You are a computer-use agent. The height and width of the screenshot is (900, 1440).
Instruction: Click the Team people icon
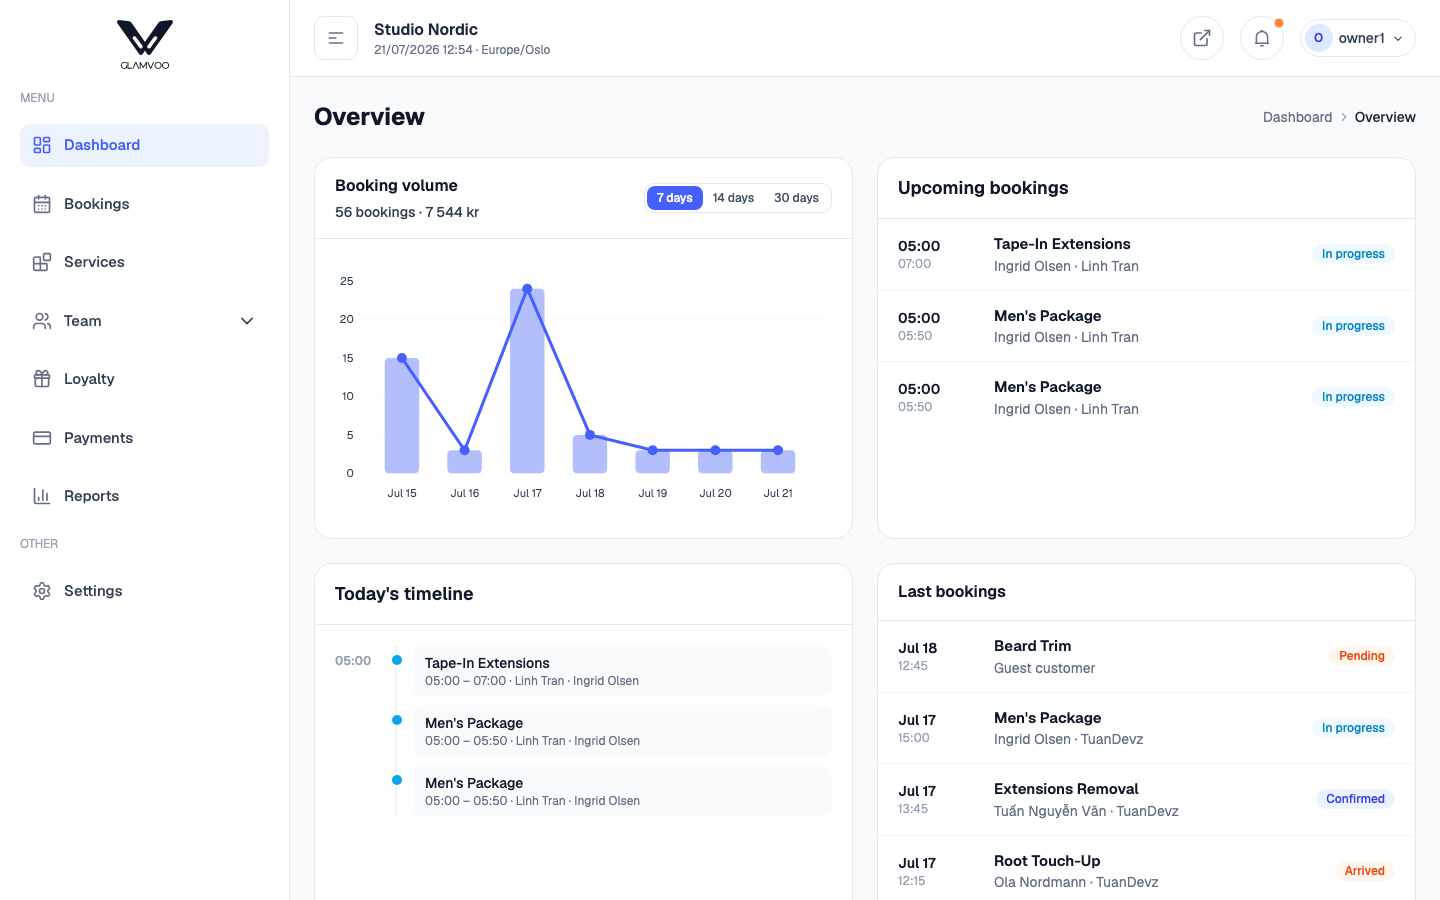pyautogui.click(x=42, y=321)
